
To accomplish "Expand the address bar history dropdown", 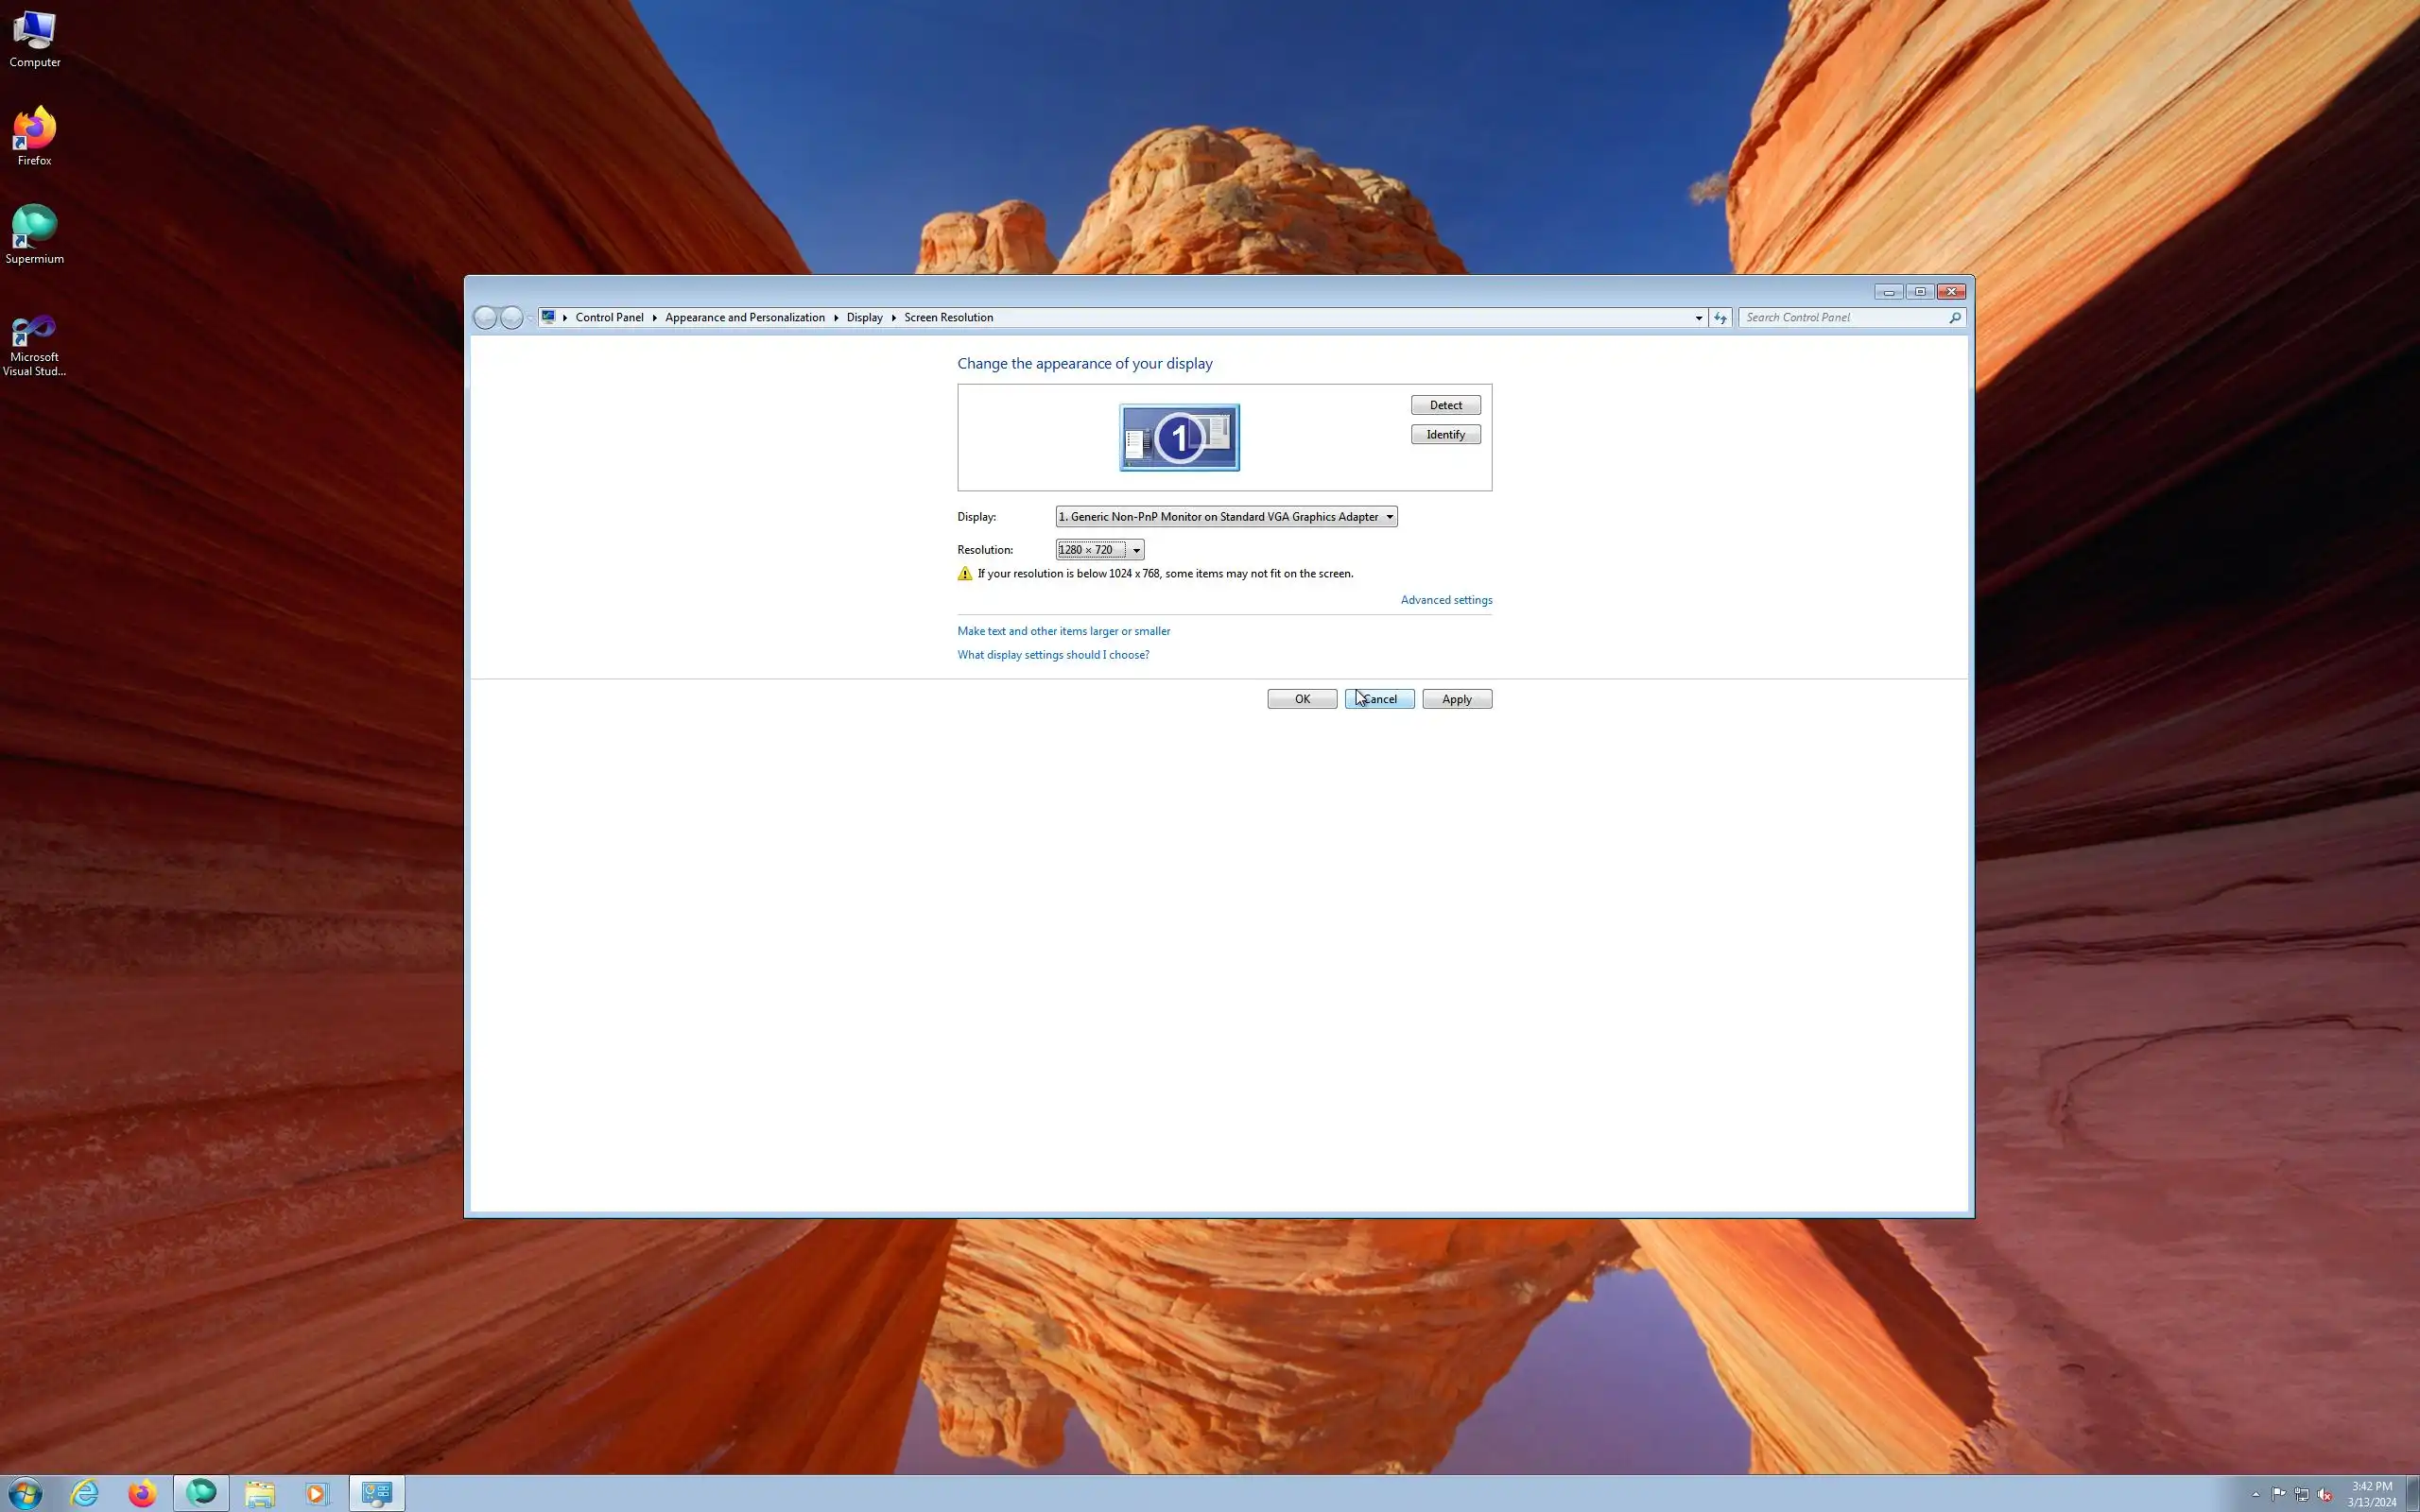I will 1698,318.
